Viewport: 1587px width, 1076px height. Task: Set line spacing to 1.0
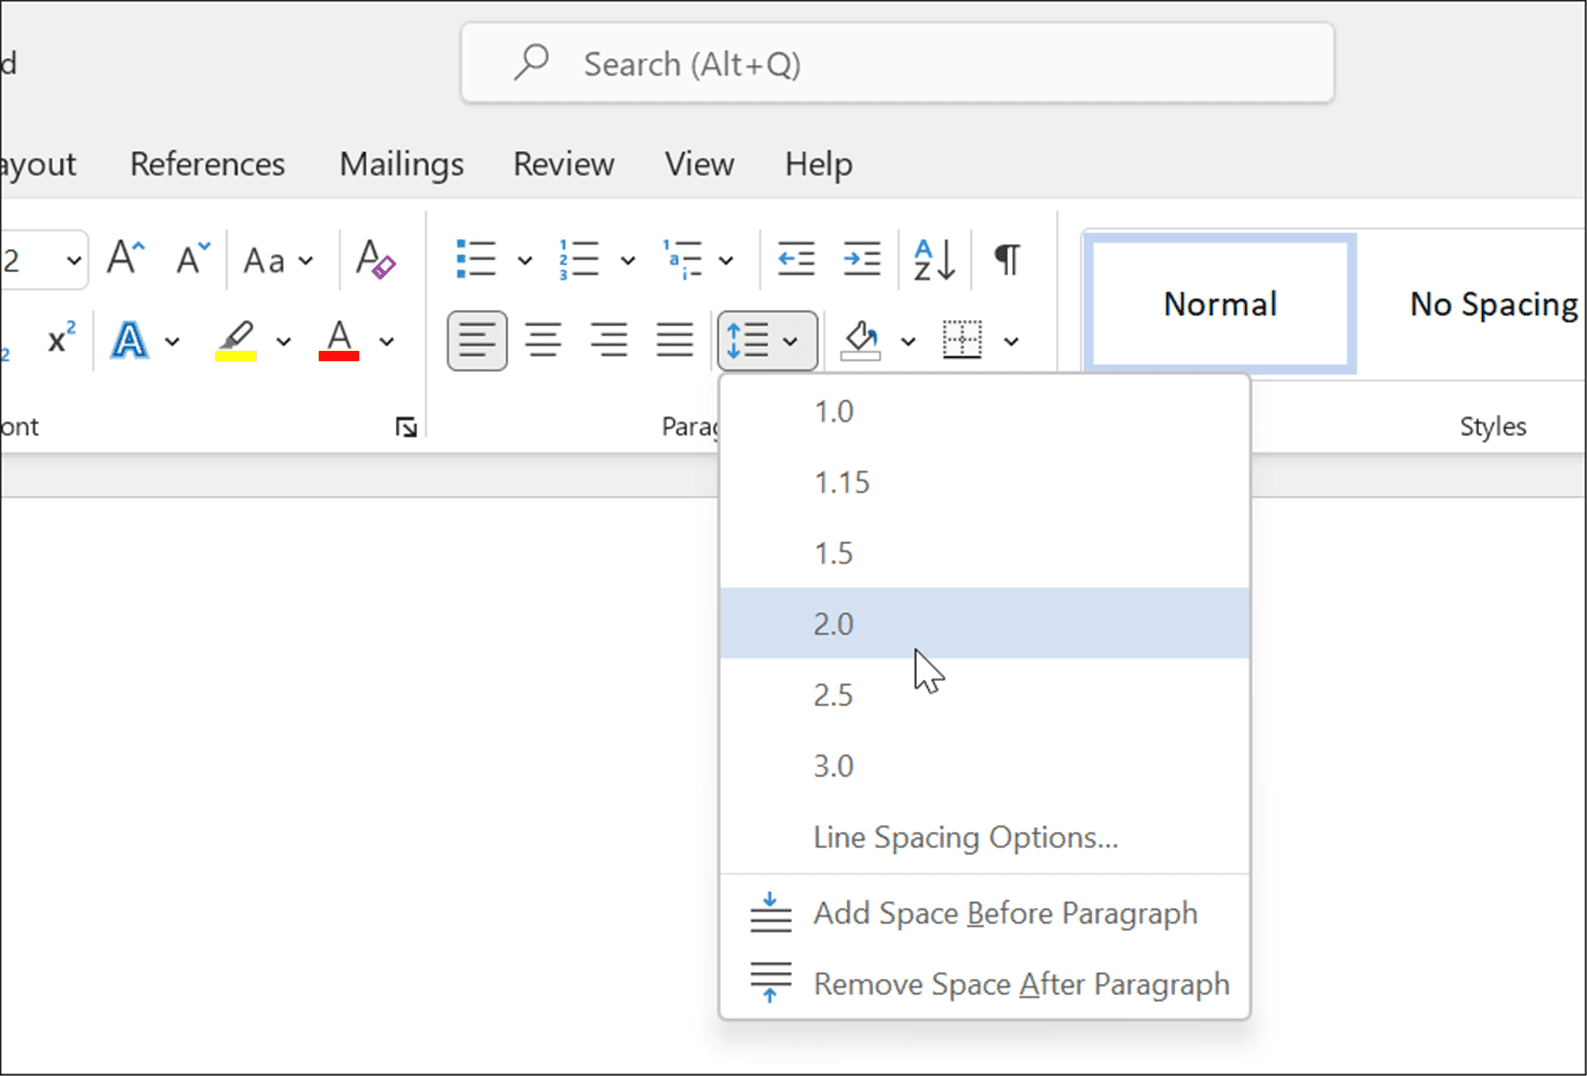click(985, 411)
